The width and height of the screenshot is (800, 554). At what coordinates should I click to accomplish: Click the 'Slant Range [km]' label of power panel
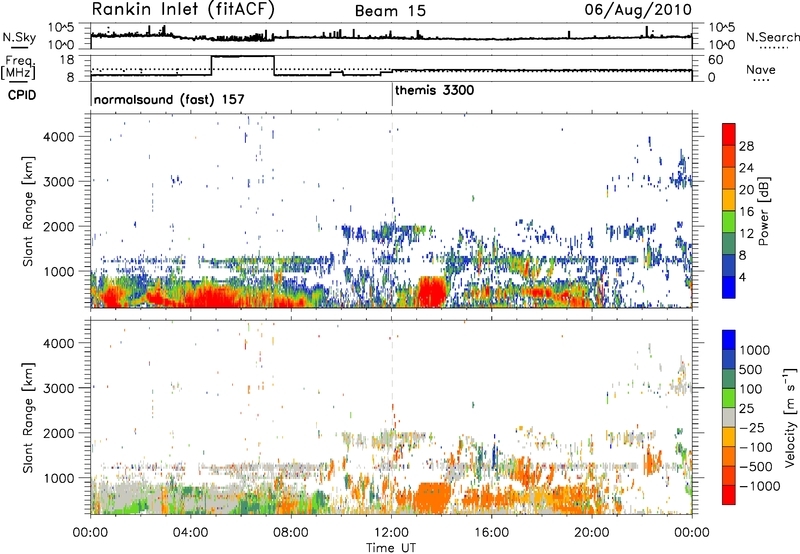tap(28, 211)
